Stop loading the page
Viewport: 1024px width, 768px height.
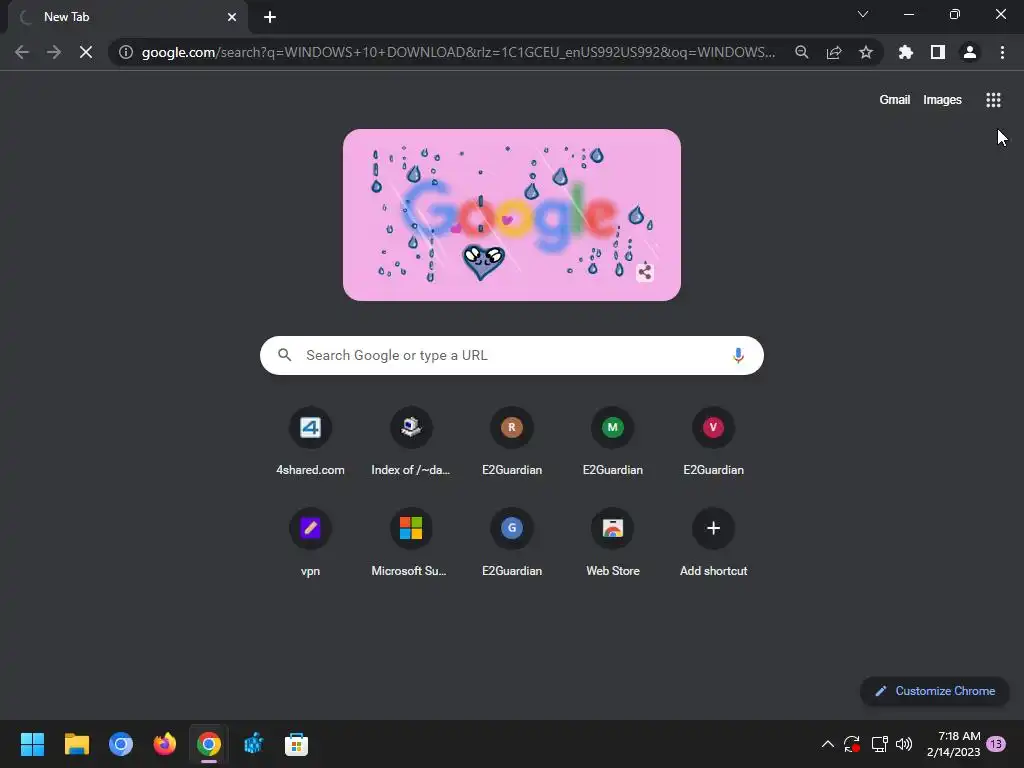coord(86,52)
